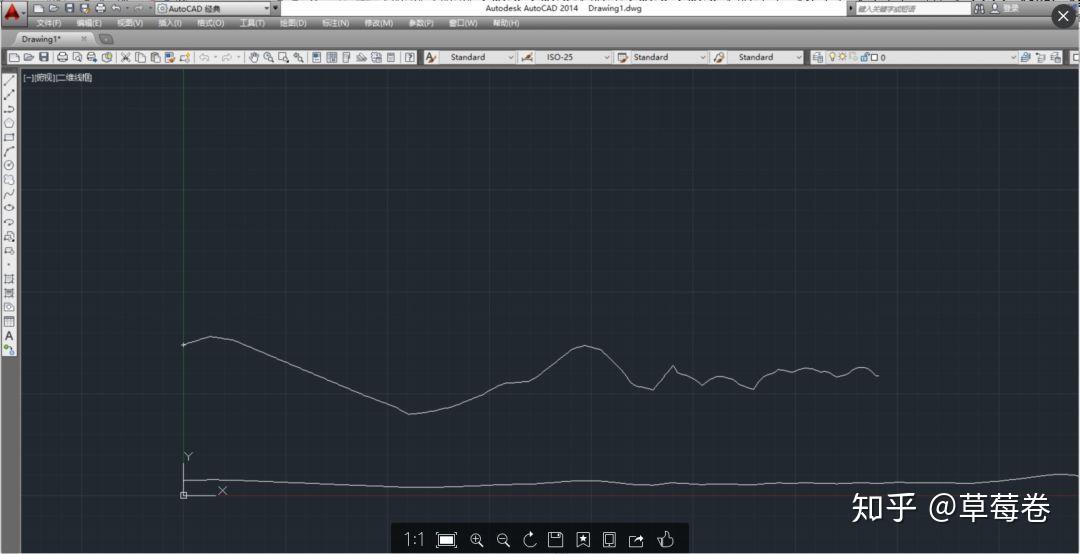This screenshot has height=554, width=1080.
Task: Select the Construction line tool
Action: coord(9,95)
